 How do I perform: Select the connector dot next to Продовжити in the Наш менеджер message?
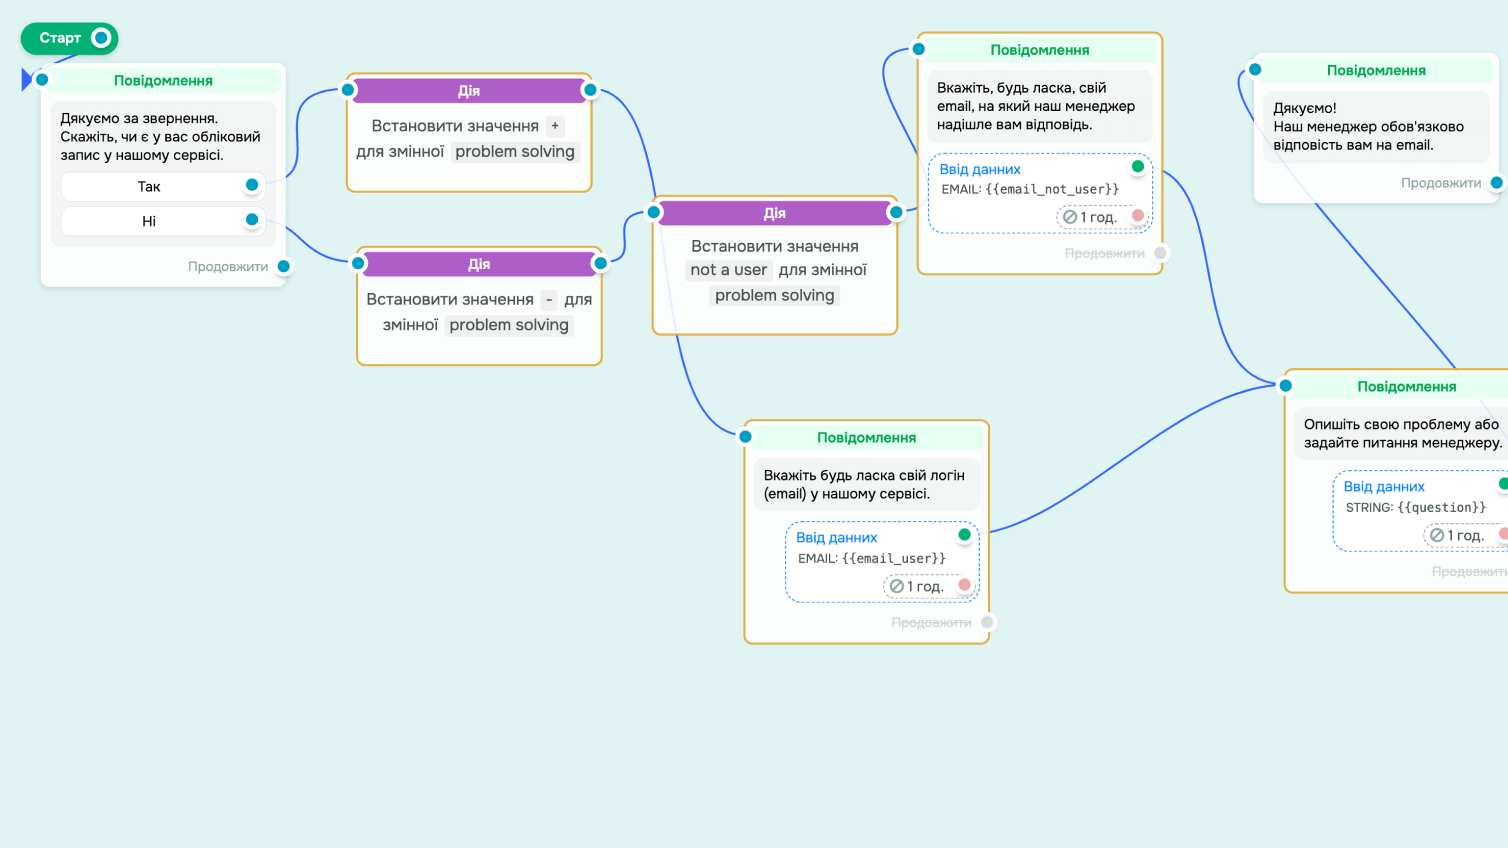click(1497, 183)
